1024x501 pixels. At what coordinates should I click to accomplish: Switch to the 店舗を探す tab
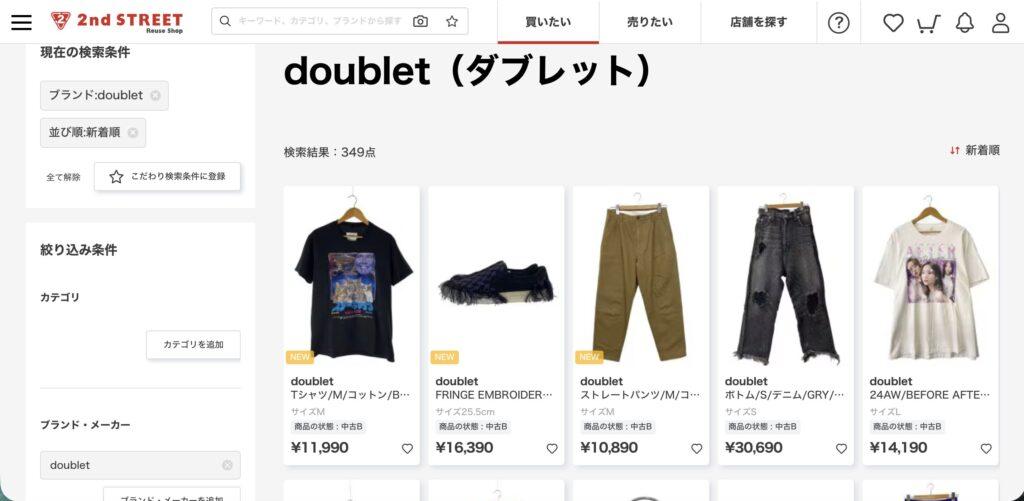click(x=758, y=22)
